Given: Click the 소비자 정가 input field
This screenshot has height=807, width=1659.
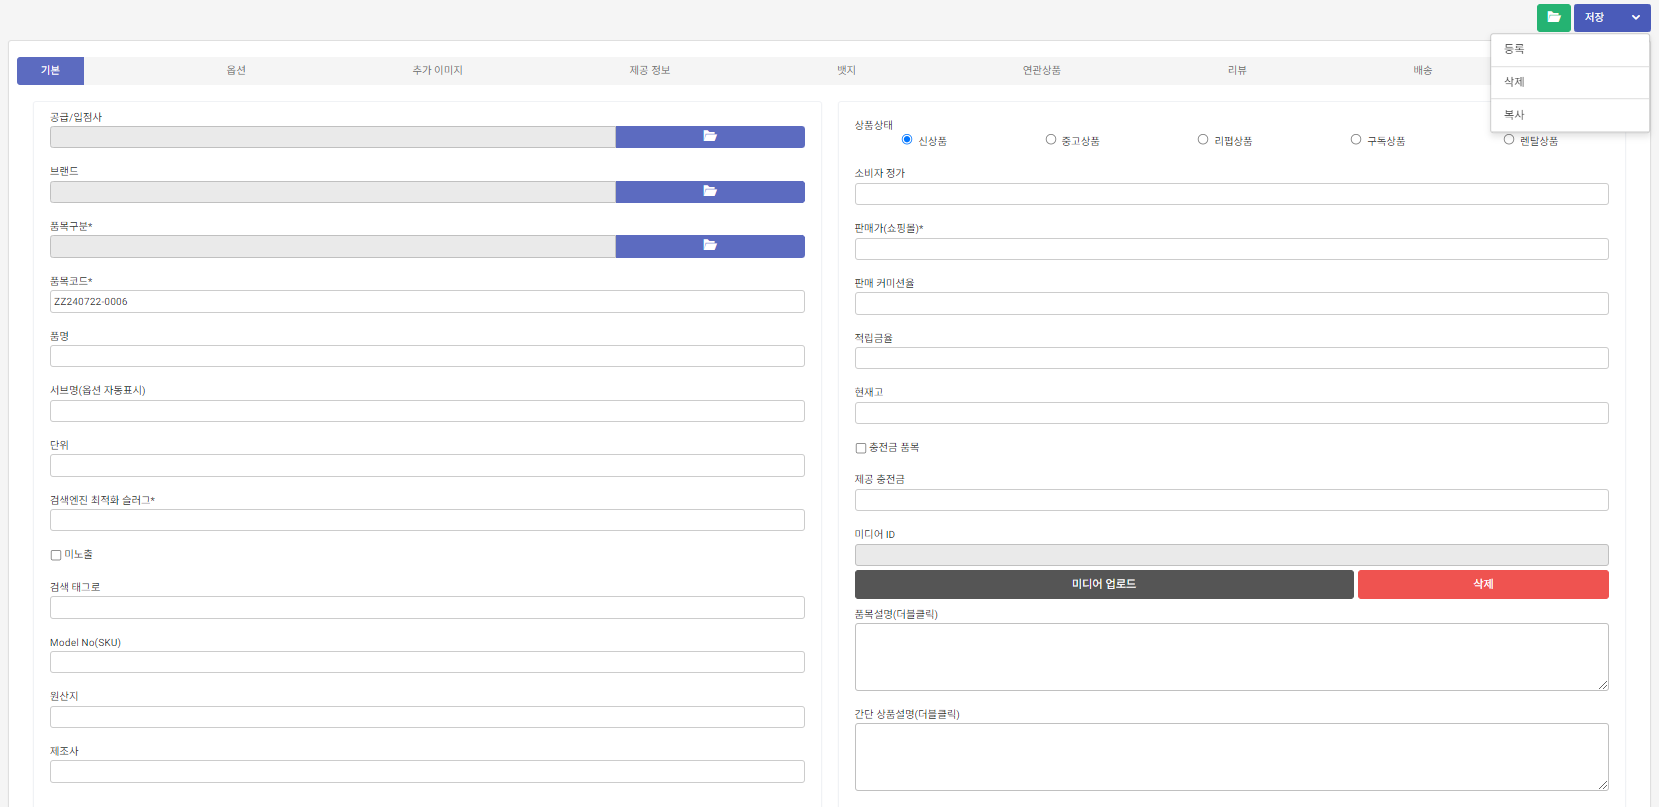Looking at the screenshot, I should 1232,194.
